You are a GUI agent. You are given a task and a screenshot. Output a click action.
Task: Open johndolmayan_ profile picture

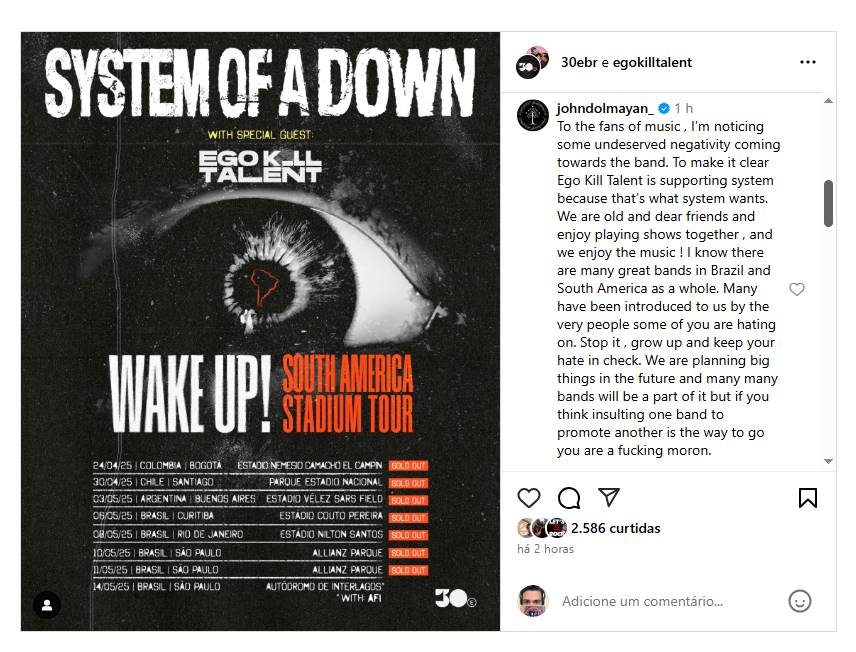(532, 115)
